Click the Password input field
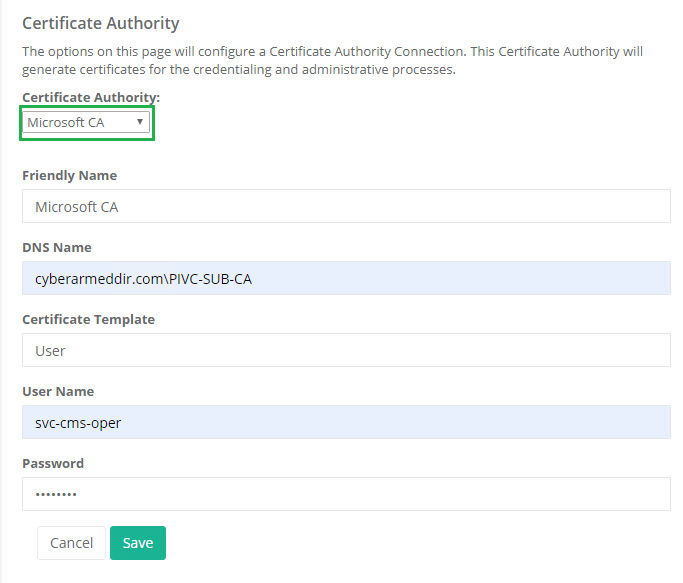683x583 pixels. pos(346,494)
